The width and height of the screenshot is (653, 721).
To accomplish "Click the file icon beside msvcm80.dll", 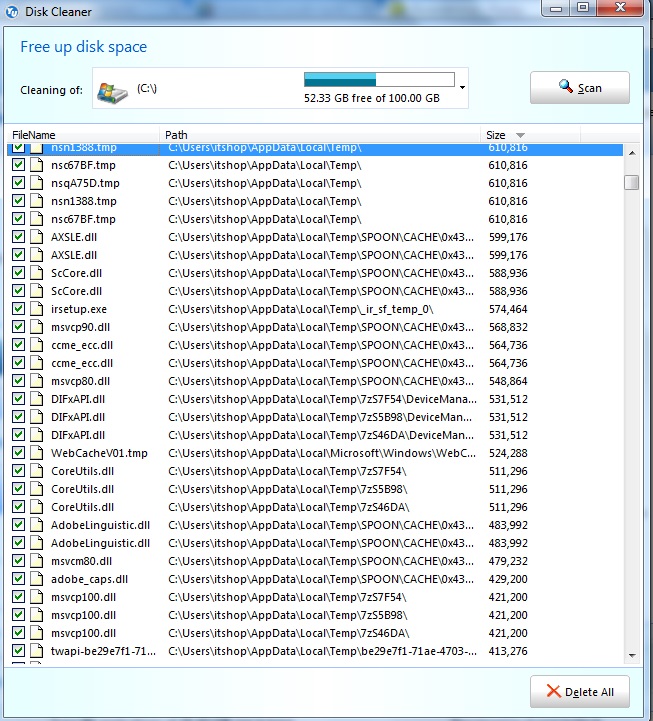I will pyautogui.click(x=36, y=561).
